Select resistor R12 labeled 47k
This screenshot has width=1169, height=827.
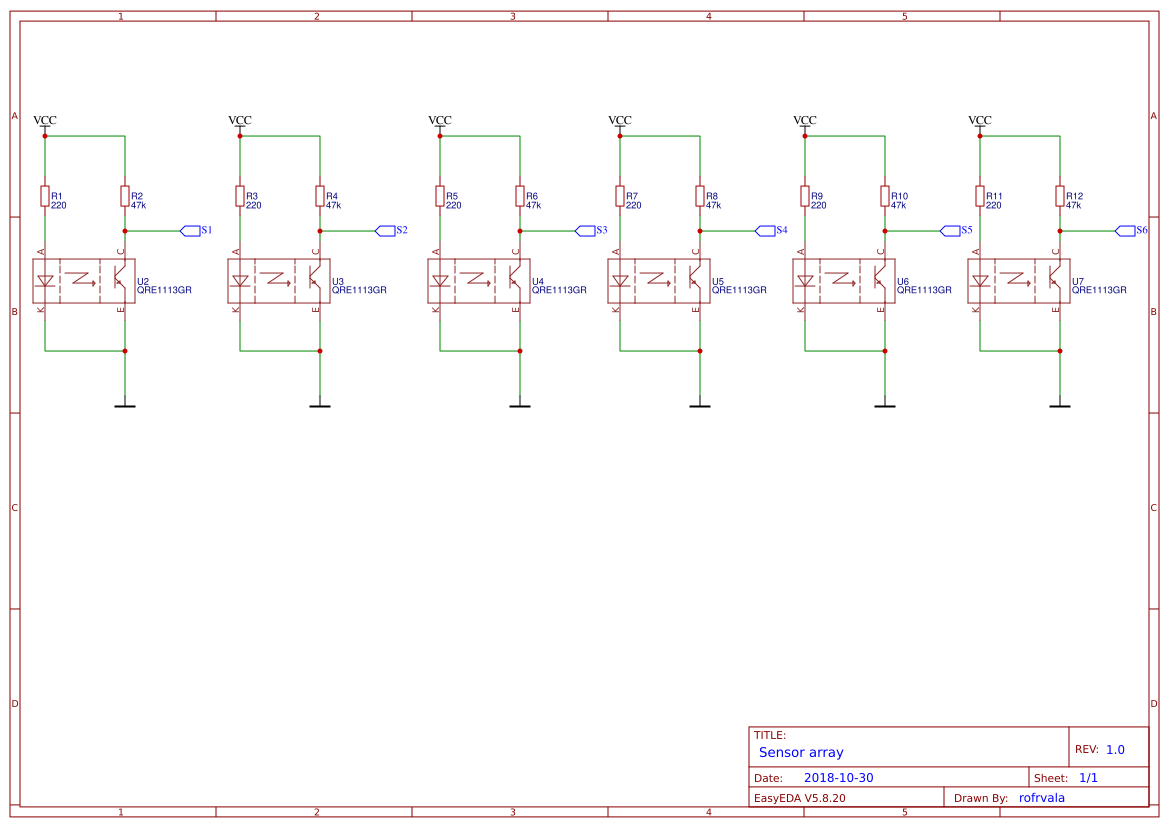tap(1059, 196)
